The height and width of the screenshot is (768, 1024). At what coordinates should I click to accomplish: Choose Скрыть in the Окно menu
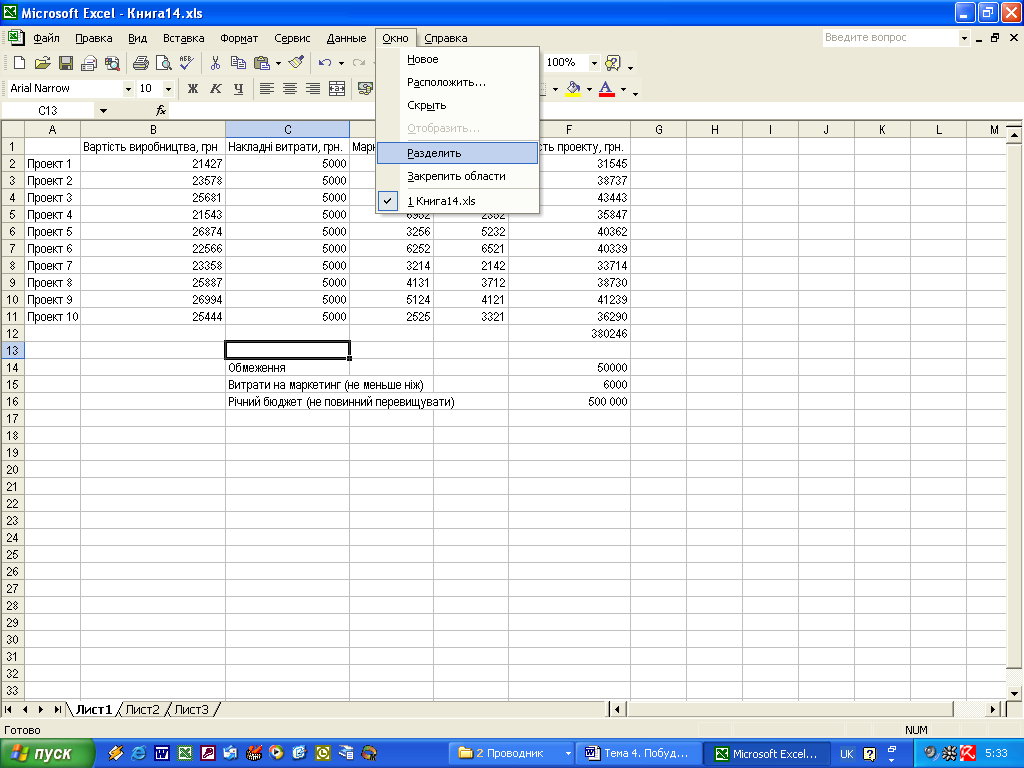point(458,105)
